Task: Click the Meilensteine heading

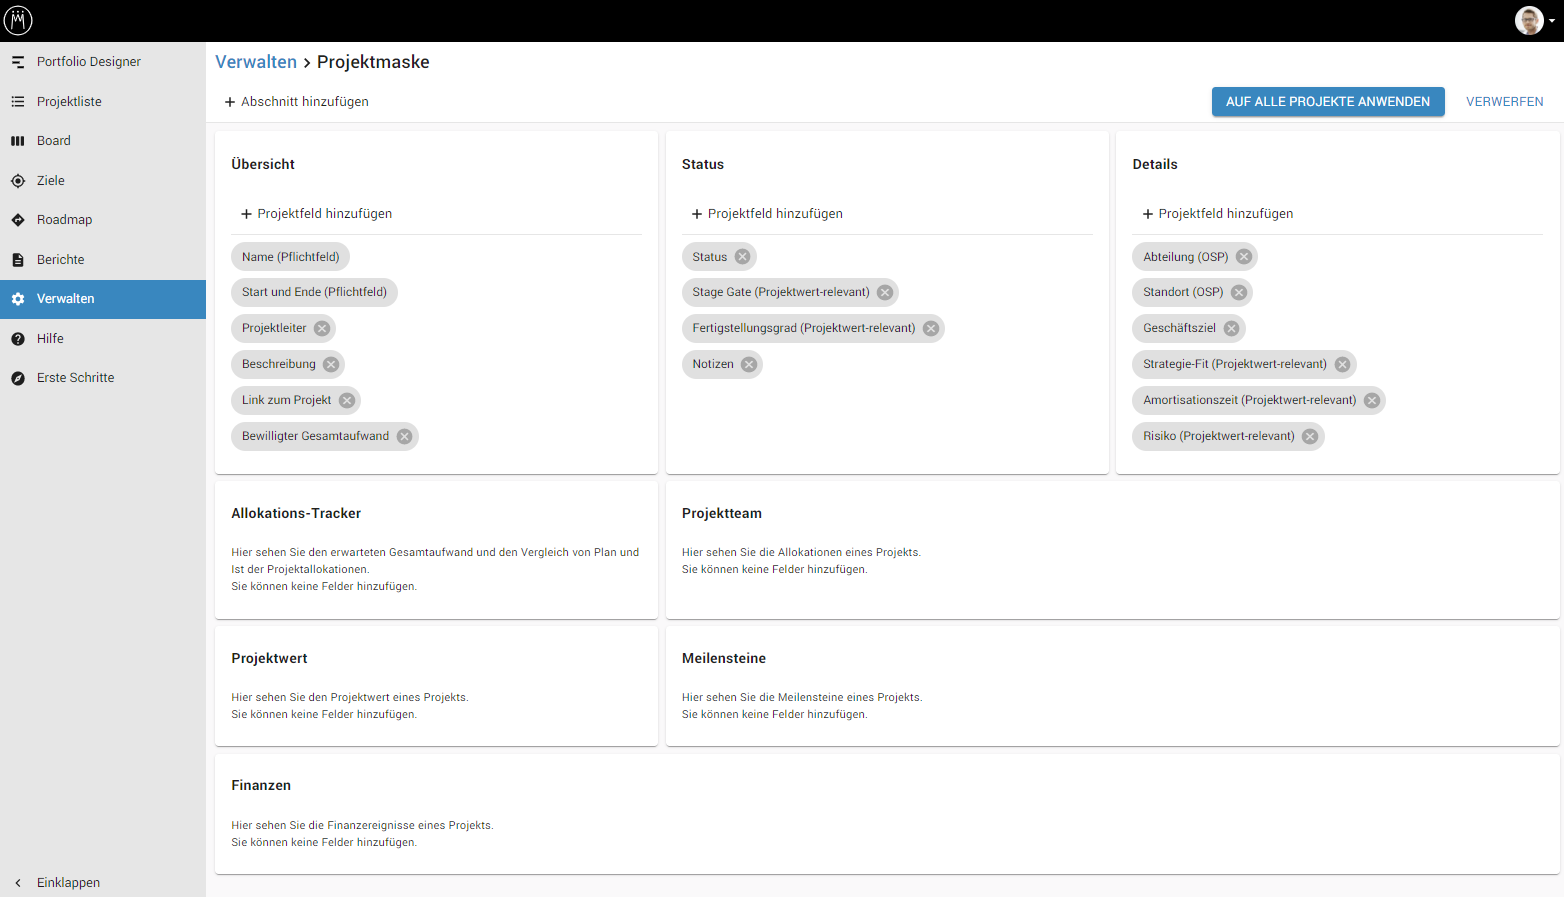Action: point(724,658)
